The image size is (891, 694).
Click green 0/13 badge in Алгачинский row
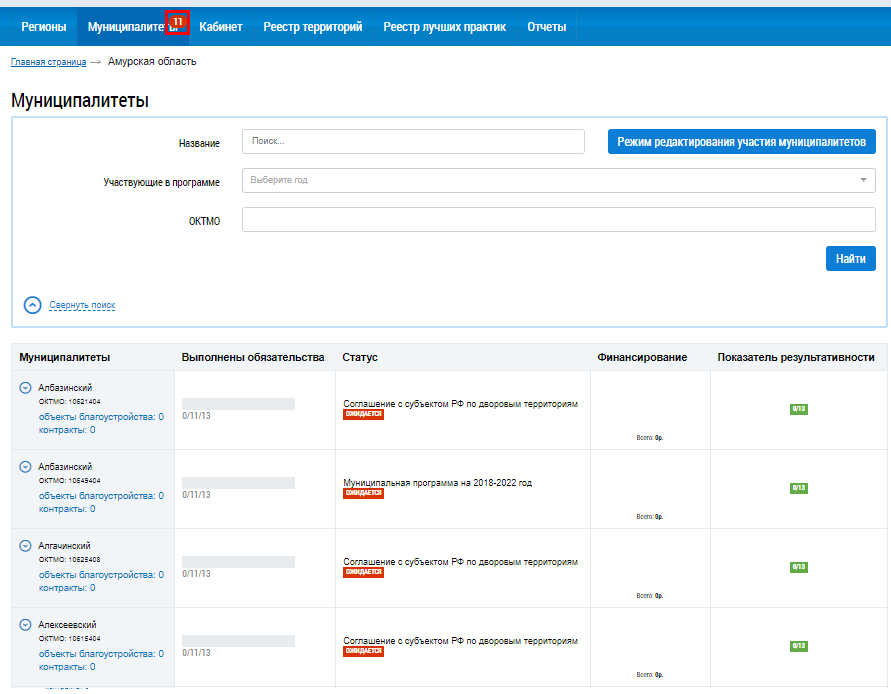(x=798, y=567)
